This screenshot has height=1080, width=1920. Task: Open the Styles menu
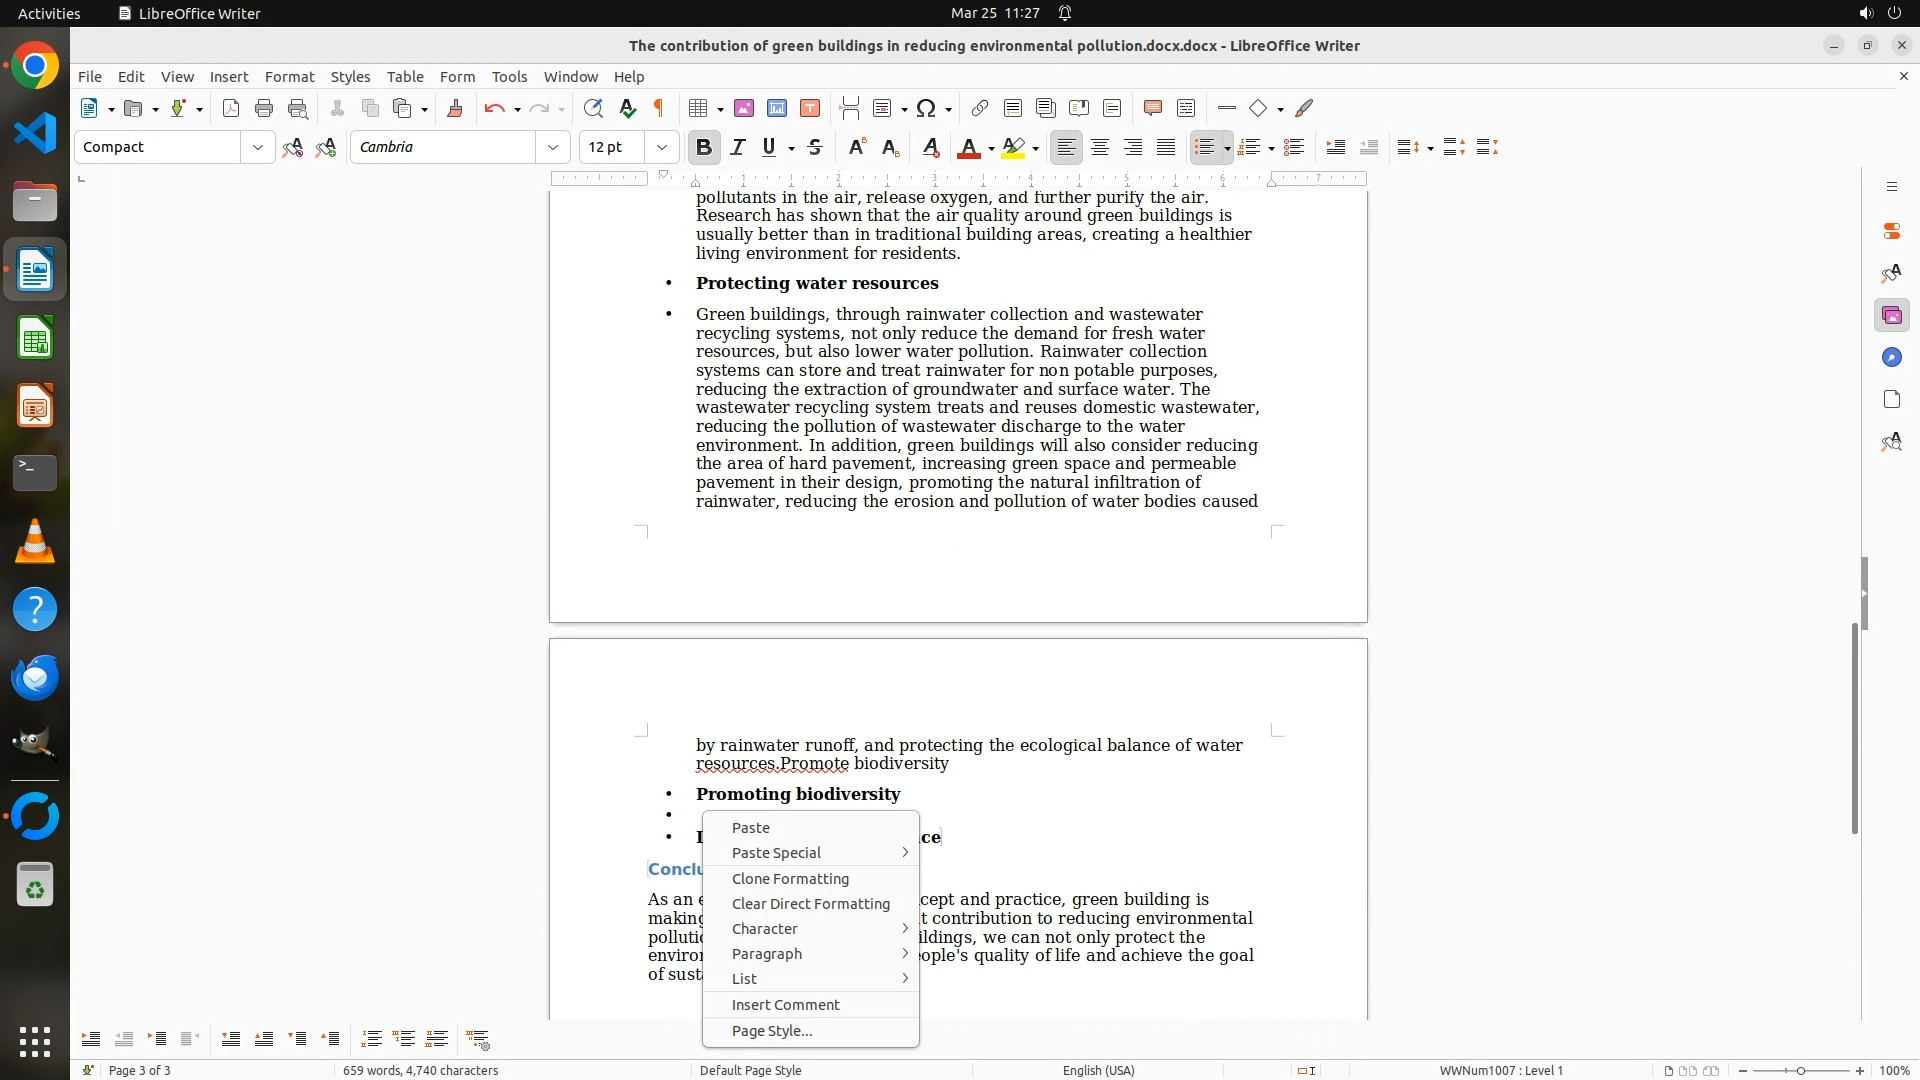(350, 77)
